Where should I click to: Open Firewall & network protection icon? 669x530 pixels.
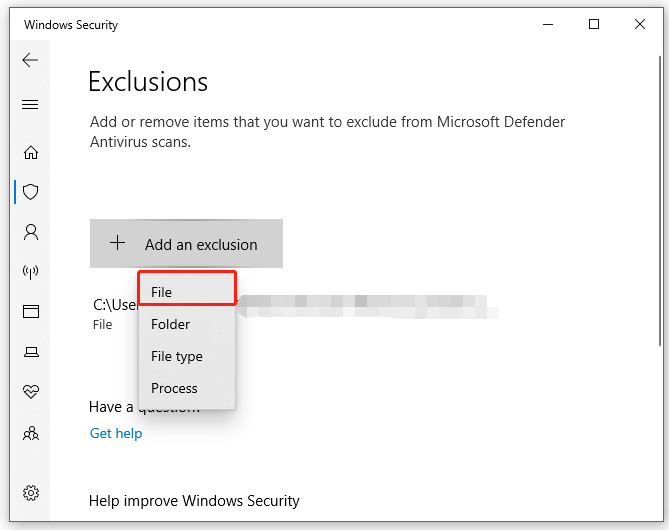pyautogui.click(x=31, y=271)
